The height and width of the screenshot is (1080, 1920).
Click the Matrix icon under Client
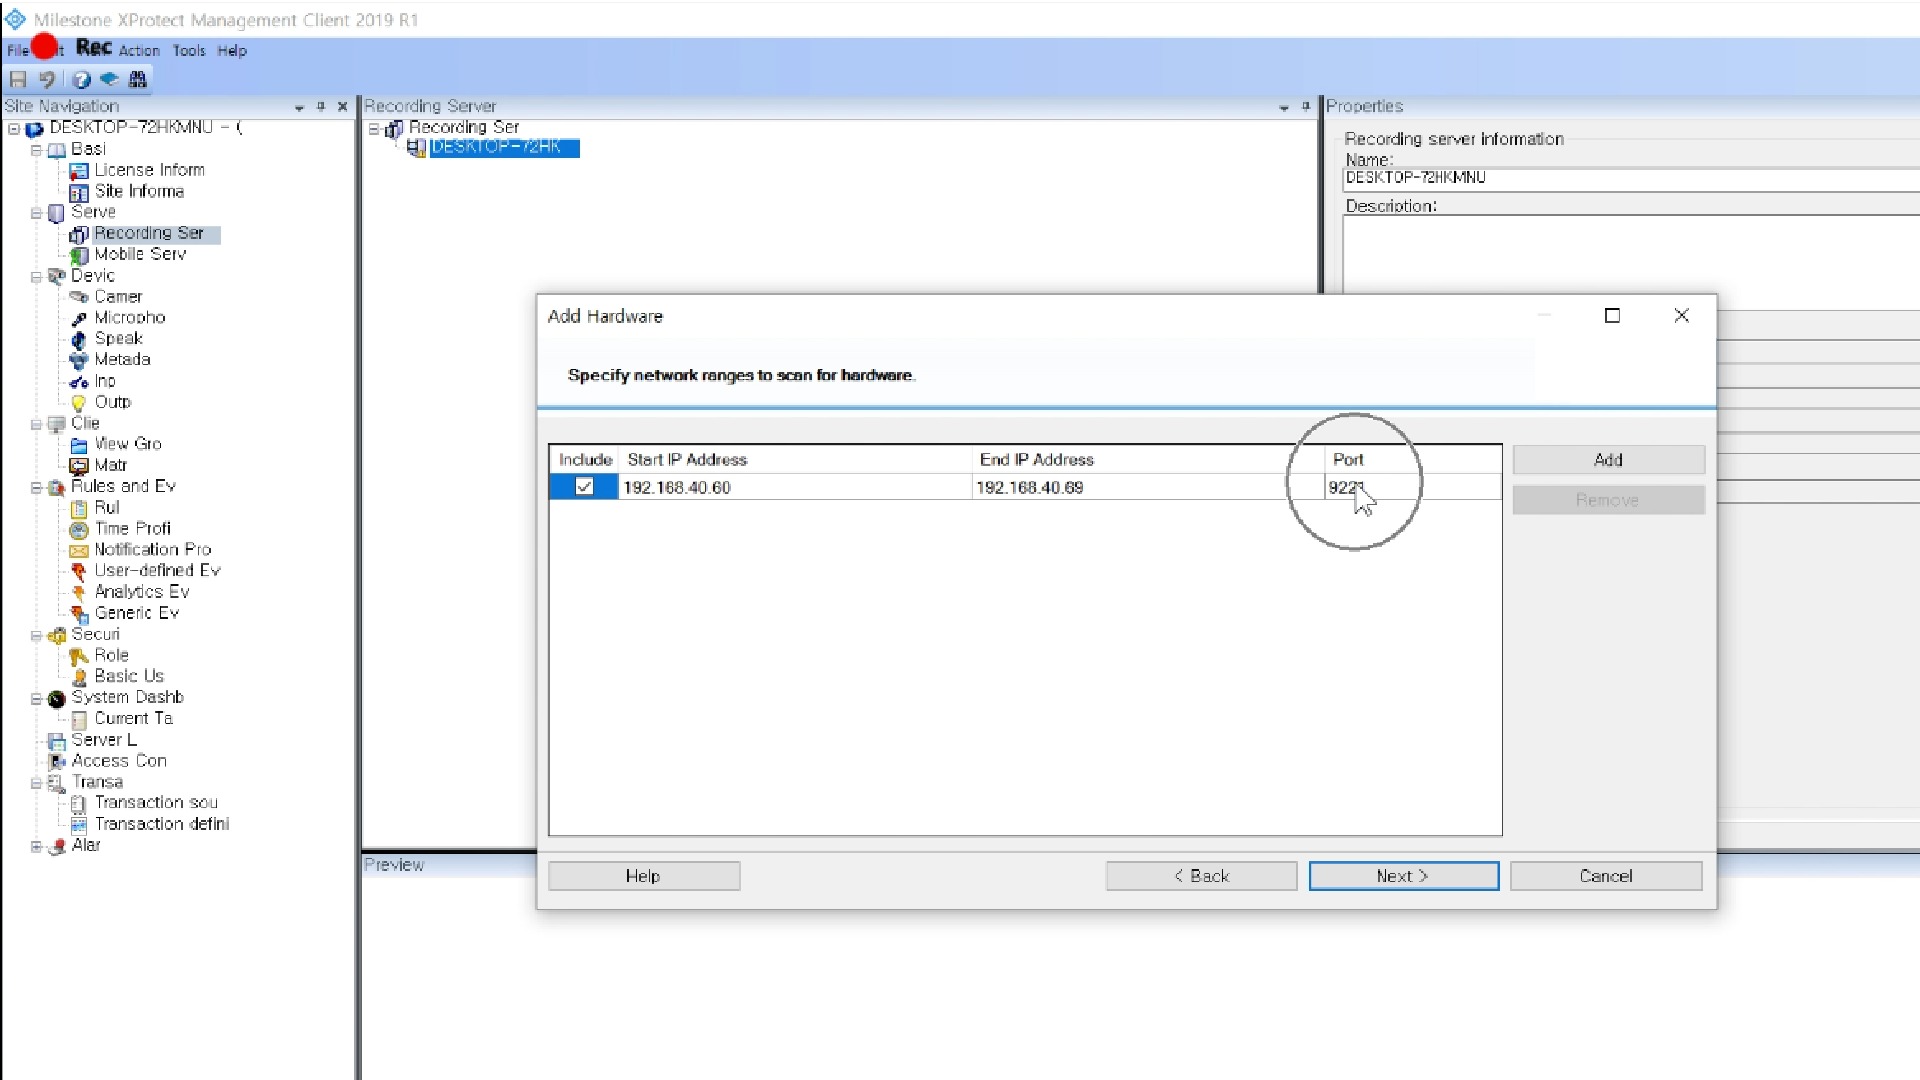tap(79, 466)
